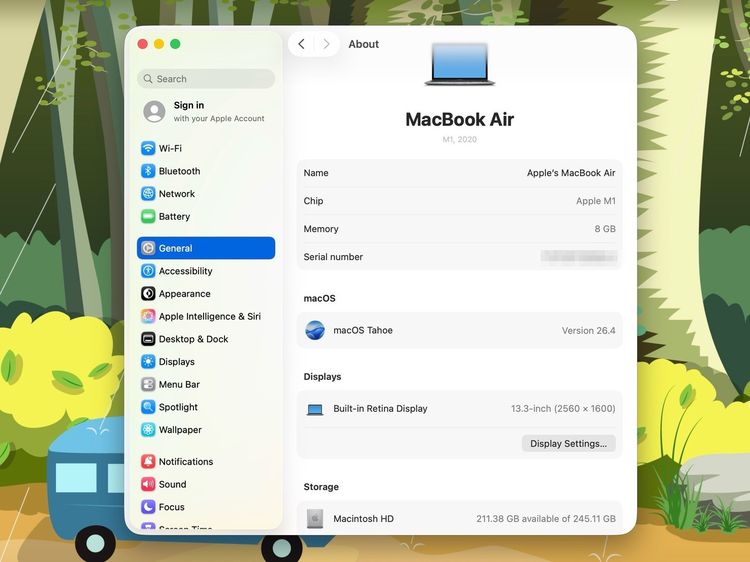Click the blurred serial number value
Viewport: 750px width, 562px height.
579,257
